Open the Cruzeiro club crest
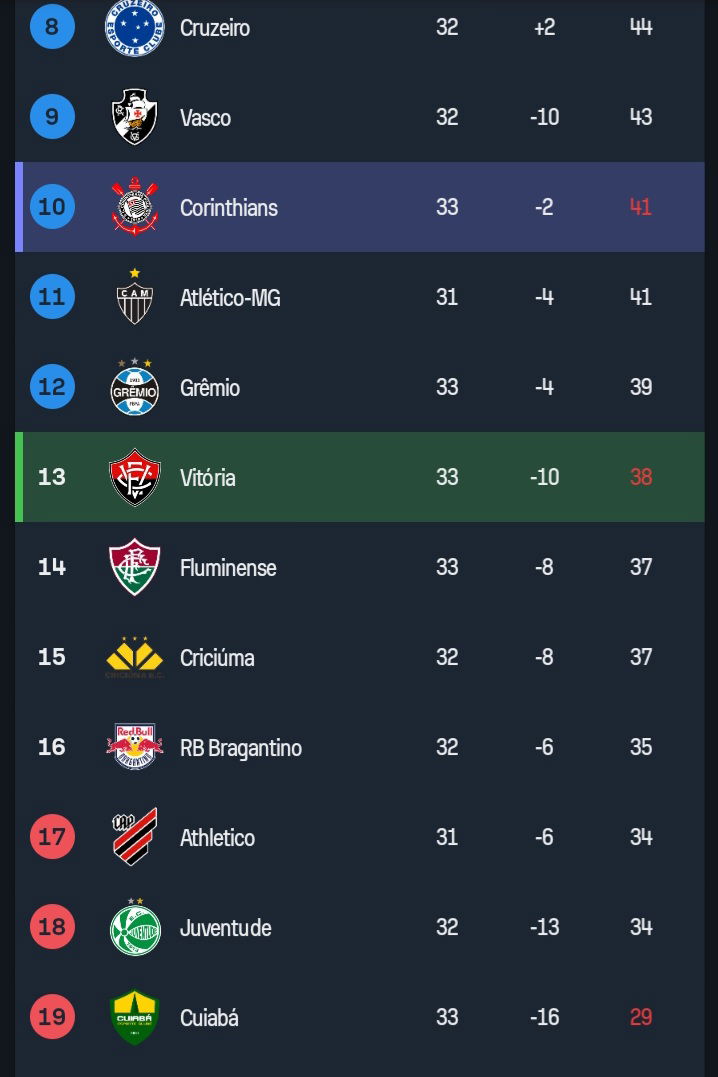 coord(135,27)
